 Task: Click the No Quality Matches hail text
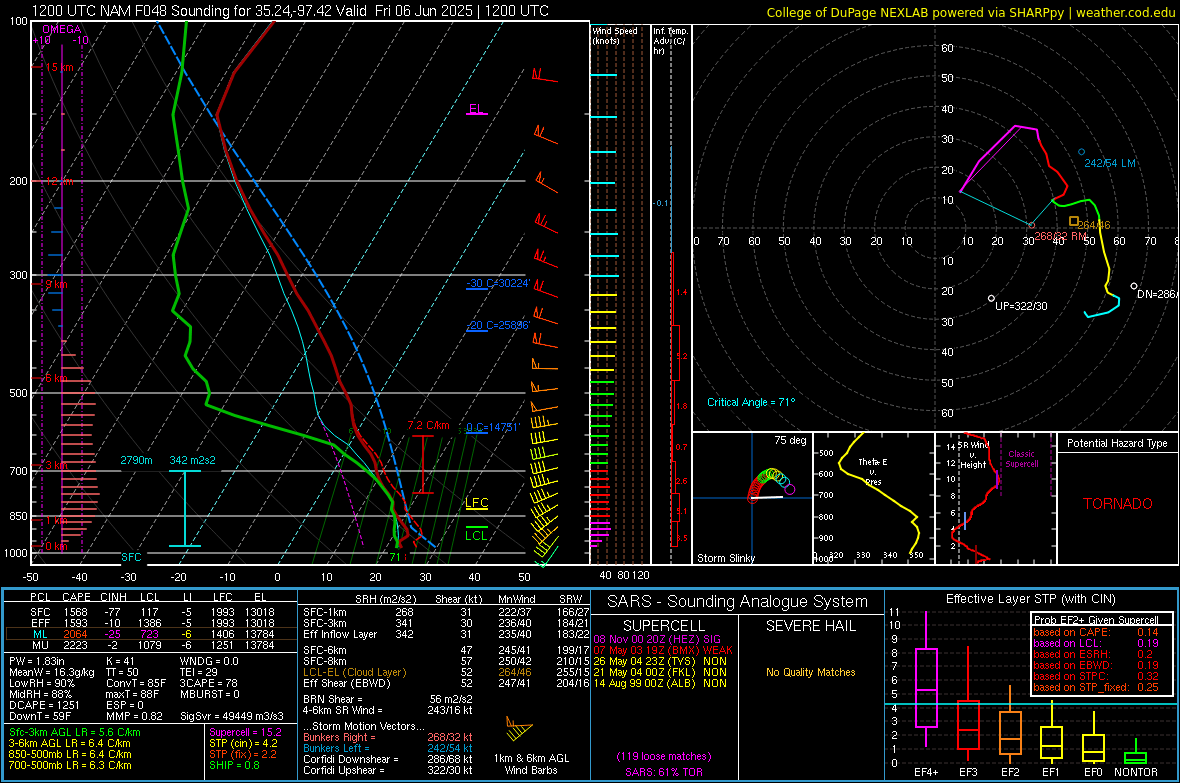point(810,672)
